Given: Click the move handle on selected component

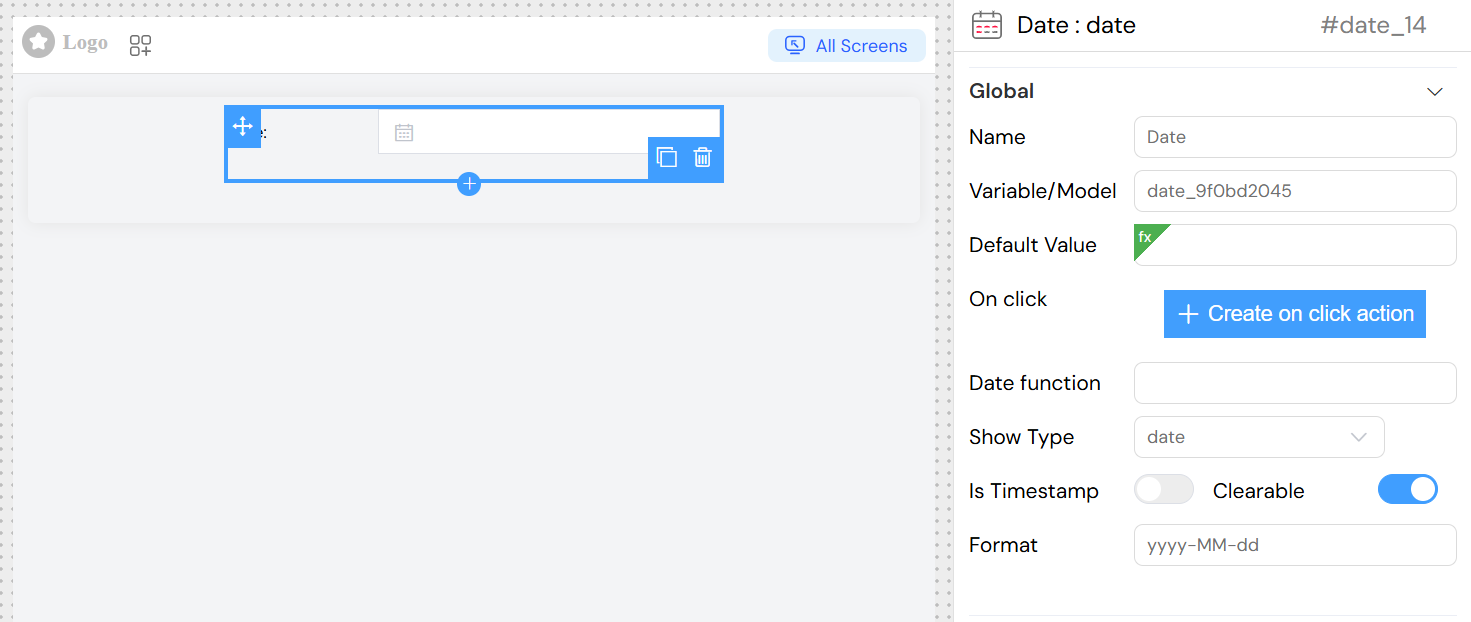Looking at the screenshot, I should coord(243,126).
